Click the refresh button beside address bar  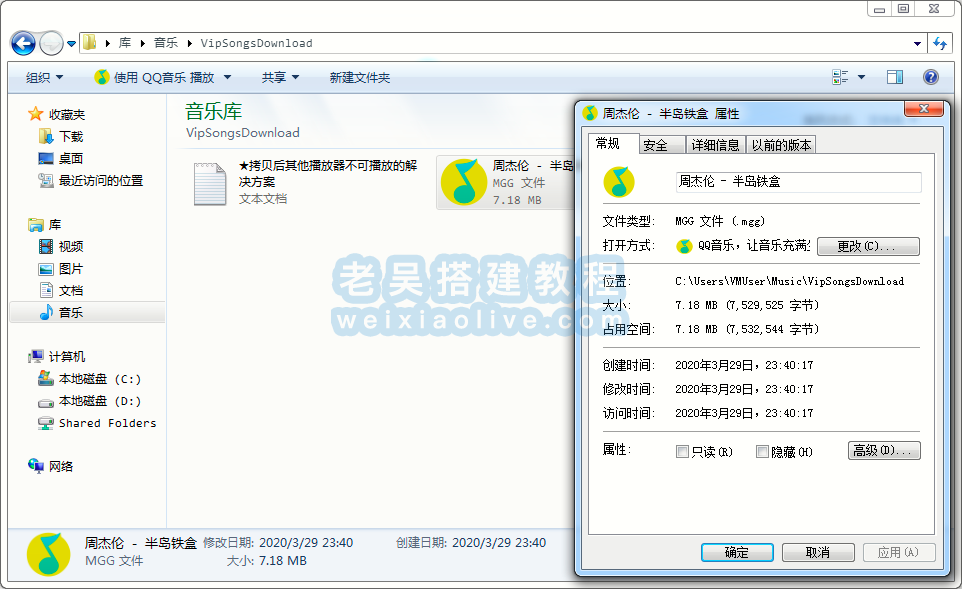(x=939, y=43)
